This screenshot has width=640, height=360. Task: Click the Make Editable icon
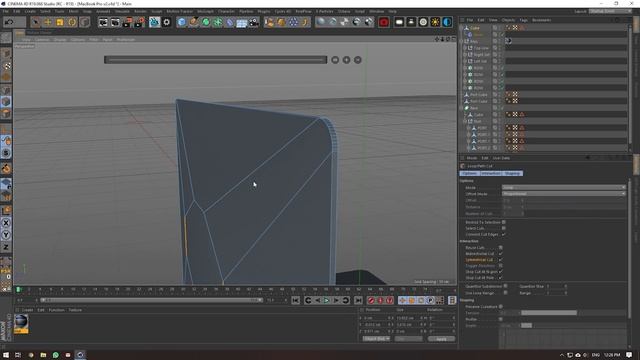(6, 38)
